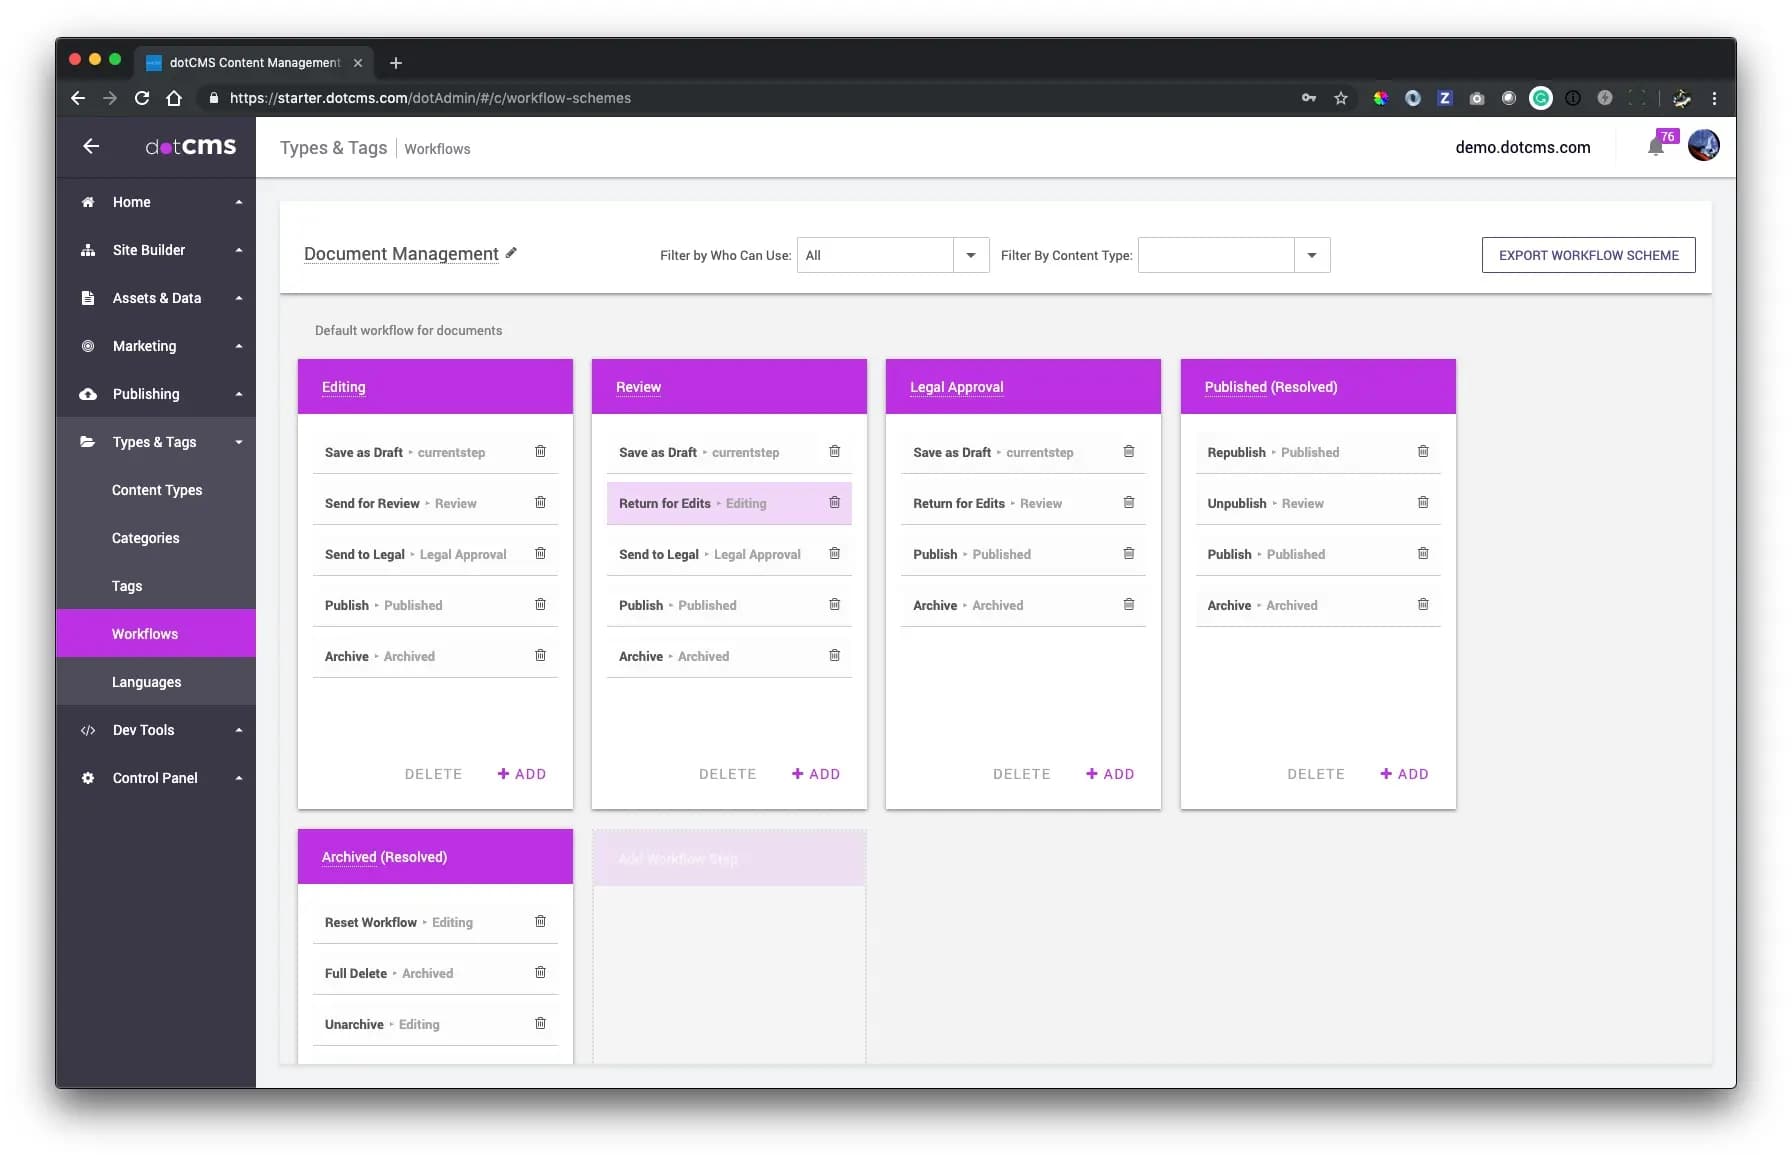The height and width of the screenshot is (1162, 1792).
Task: Trash the Unarchive action
Action: click(540, 1024)
